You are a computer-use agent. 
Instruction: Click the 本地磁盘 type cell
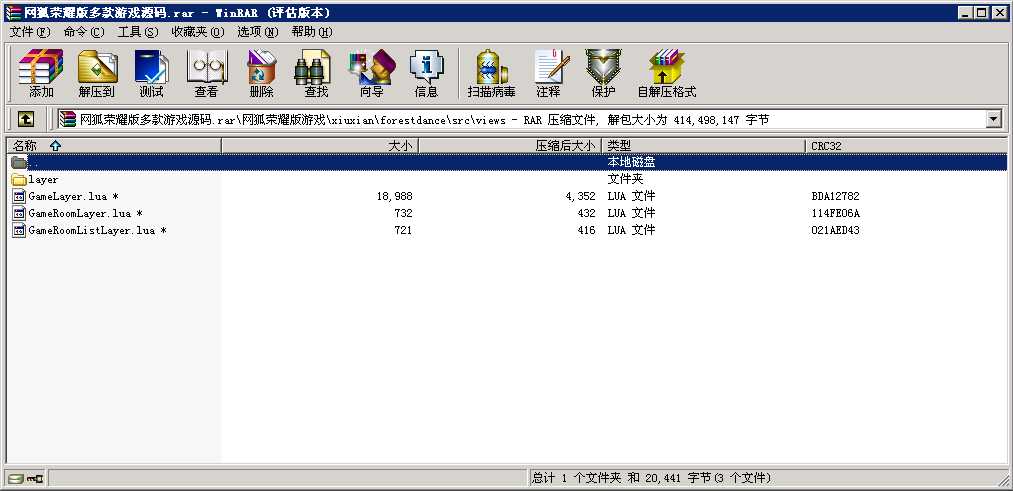pyautogui.click(x=631, y=162)
